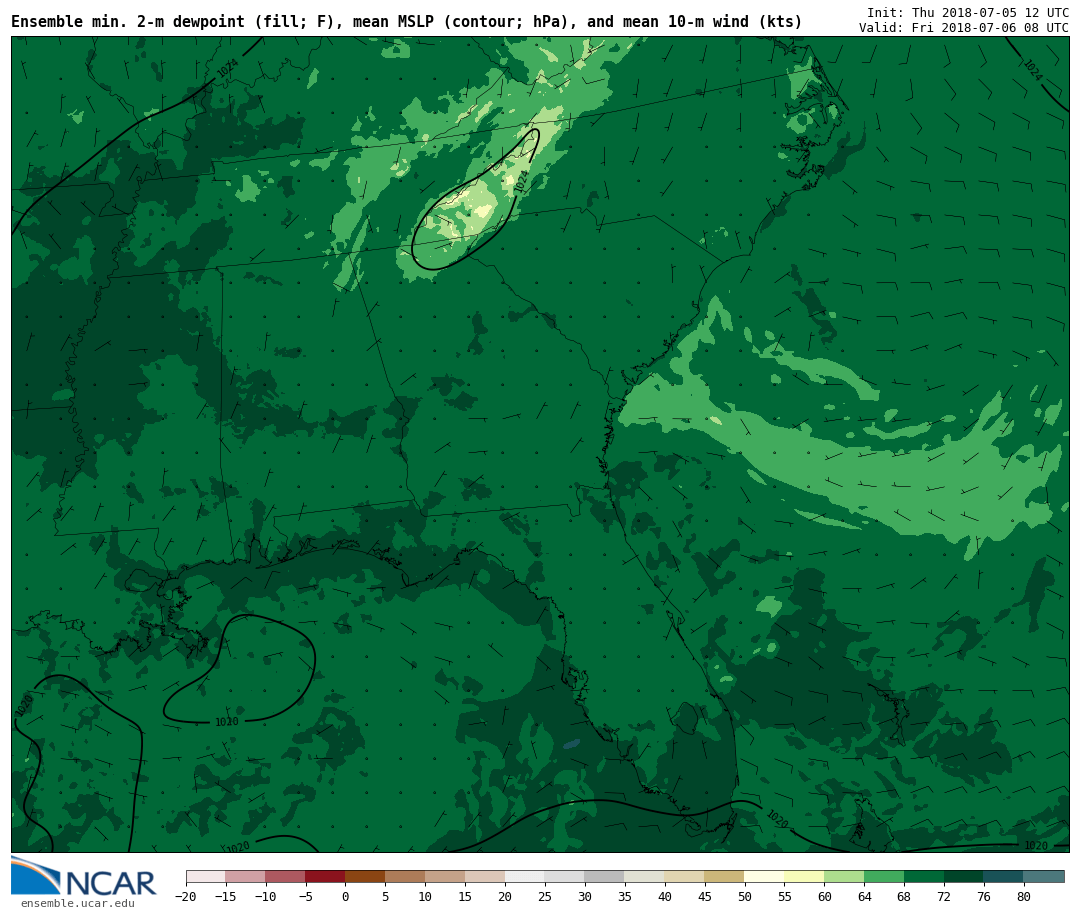
Task: Select the colorbar swatch between 76 and 80
Action: click(1003, 877)
